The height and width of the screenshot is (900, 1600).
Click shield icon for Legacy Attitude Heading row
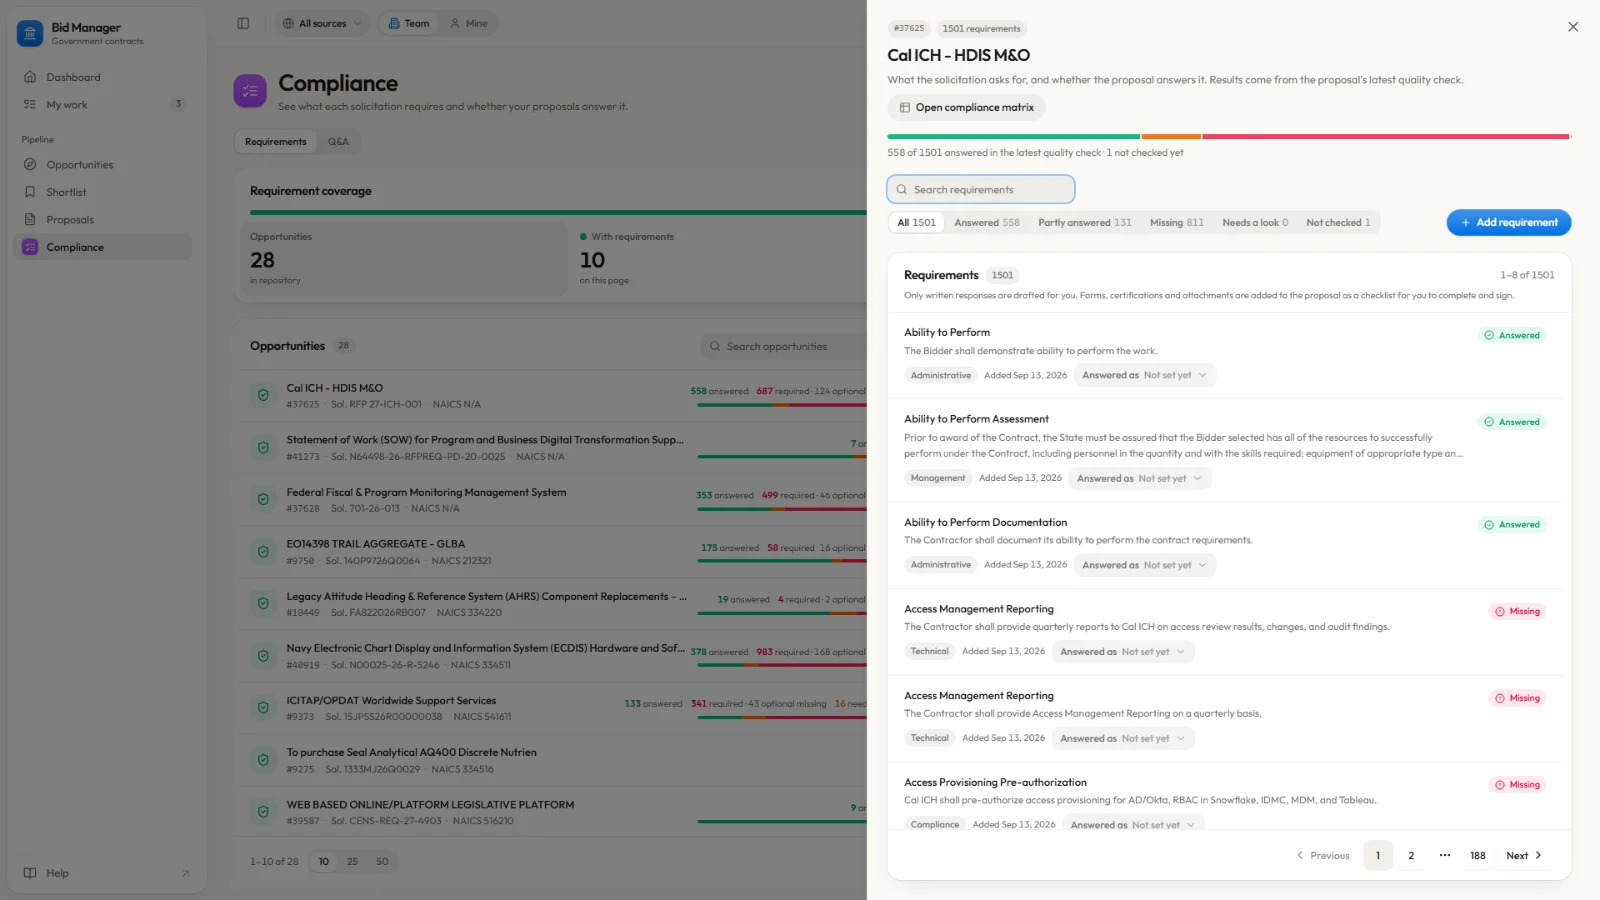tap(263, 603)
